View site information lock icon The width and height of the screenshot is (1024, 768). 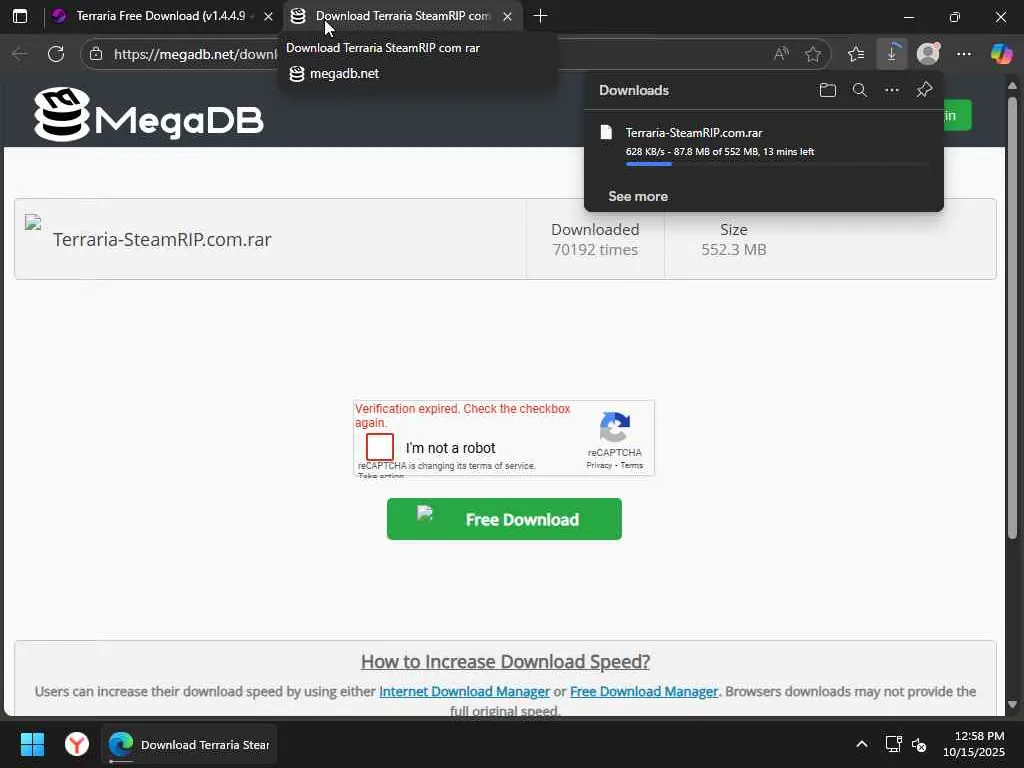point(96,54)
